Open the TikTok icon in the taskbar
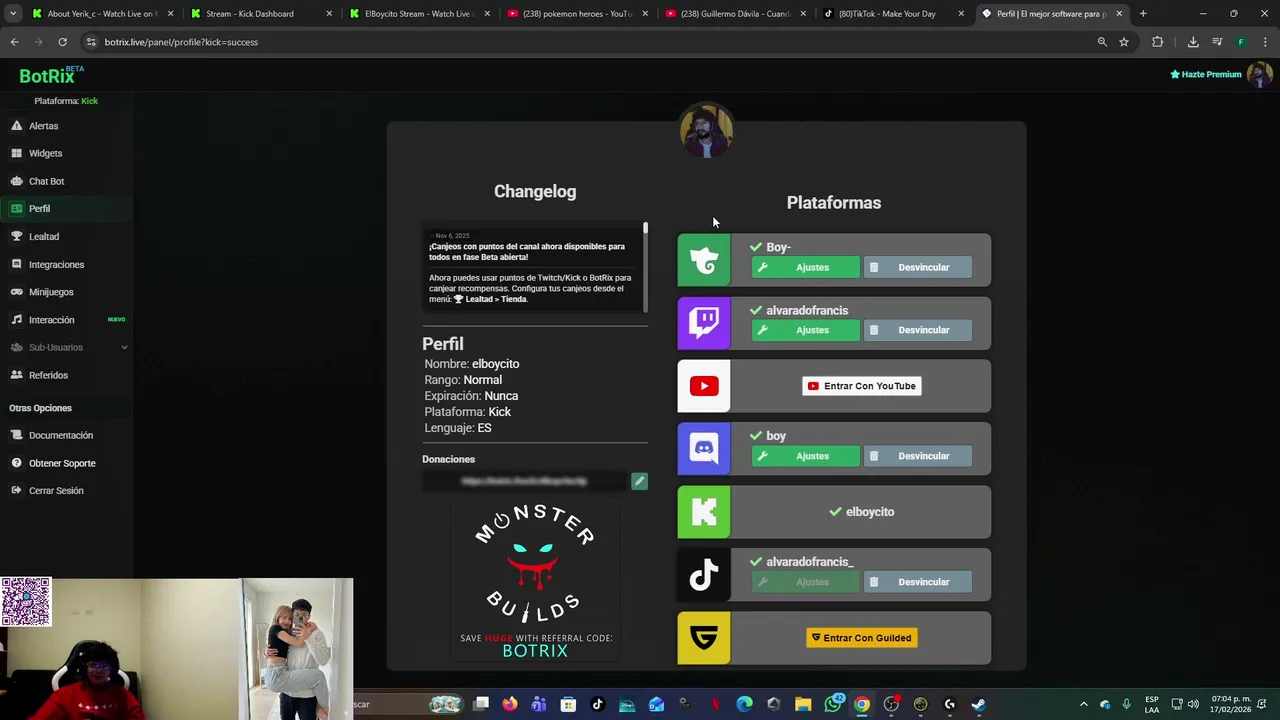Screen dimensions: 1280x720 [598, 704]
